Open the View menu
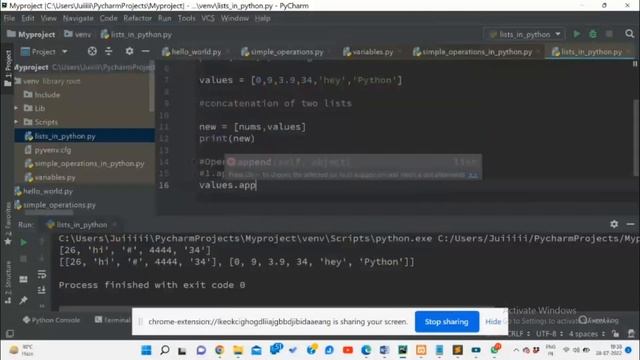The width and height of the screenshot is (640, 360). tap(49, 18)
